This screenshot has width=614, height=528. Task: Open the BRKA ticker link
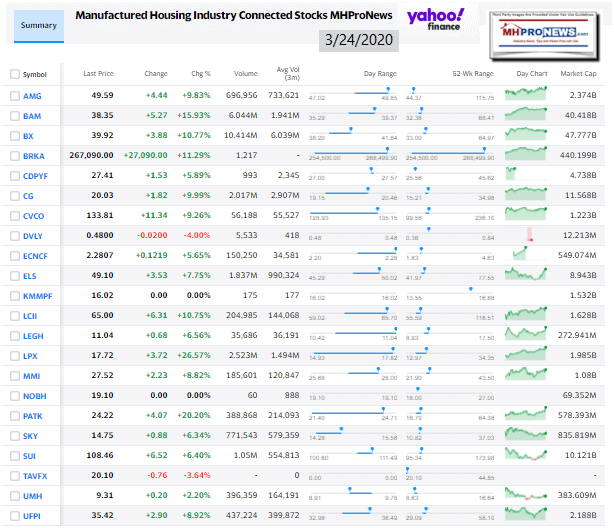point(35,156)
